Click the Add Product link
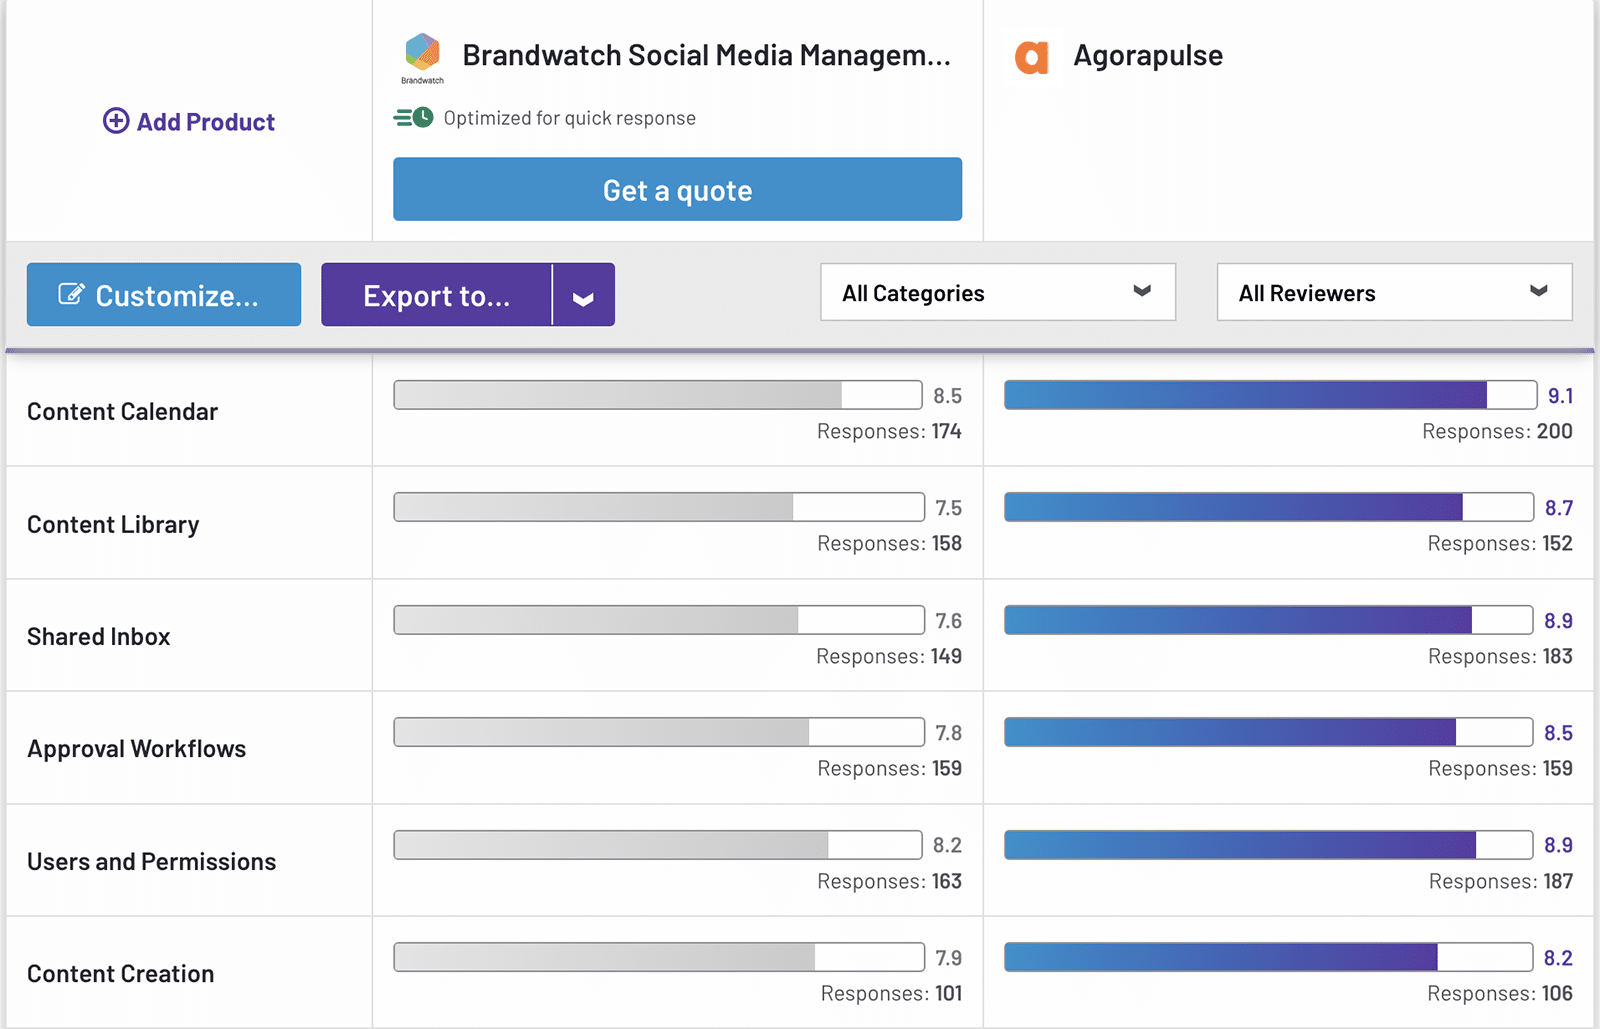 pos(205,122)
